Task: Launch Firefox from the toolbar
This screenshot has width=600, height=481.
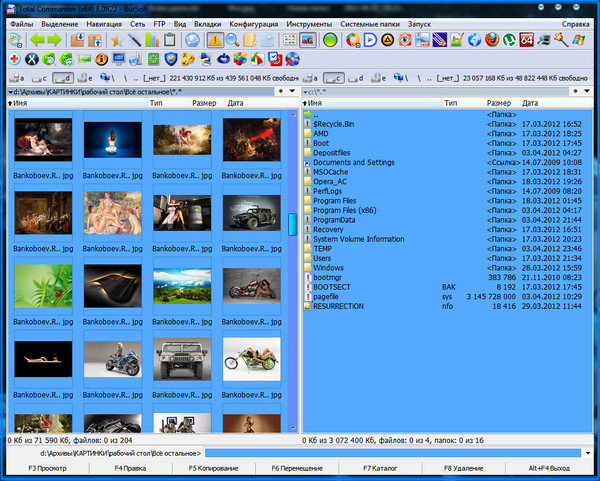Action: (x=493, y=41)
